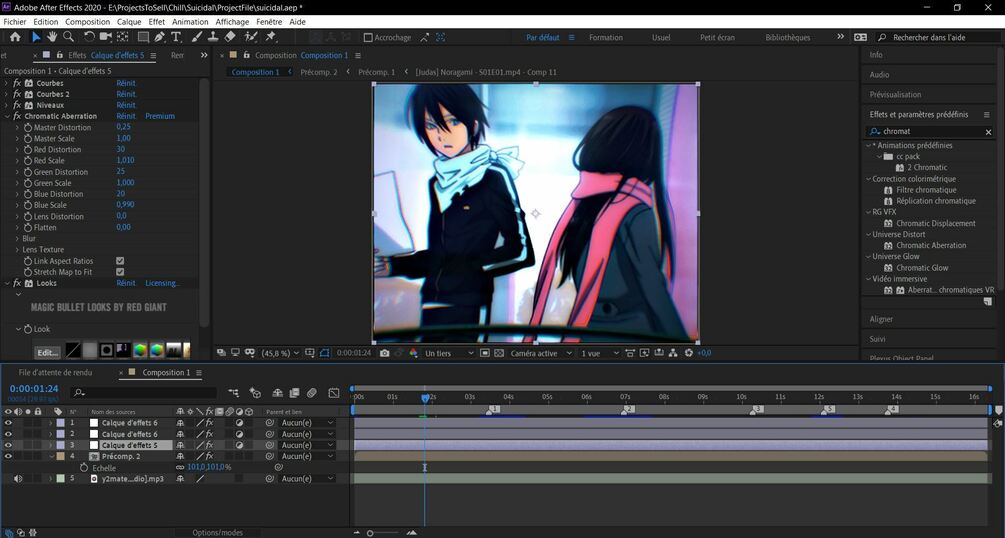Hide the Précomp. 2 layer

[8, 456]
